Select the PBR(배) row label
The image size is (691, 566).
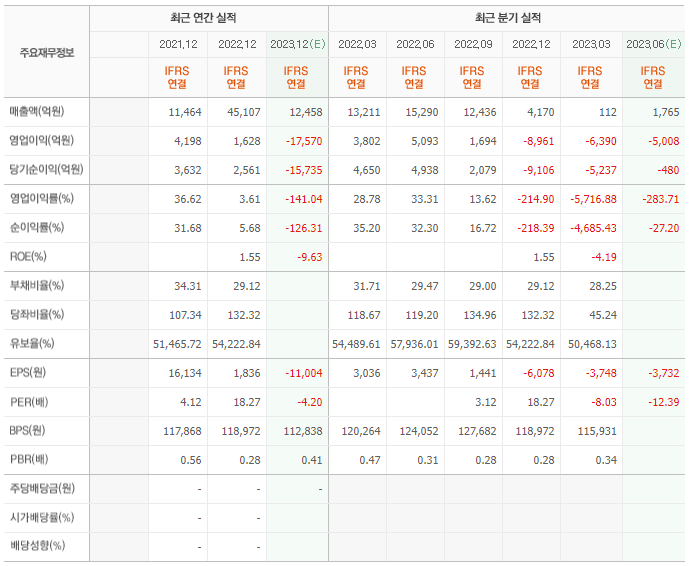(x=29, y=460)
